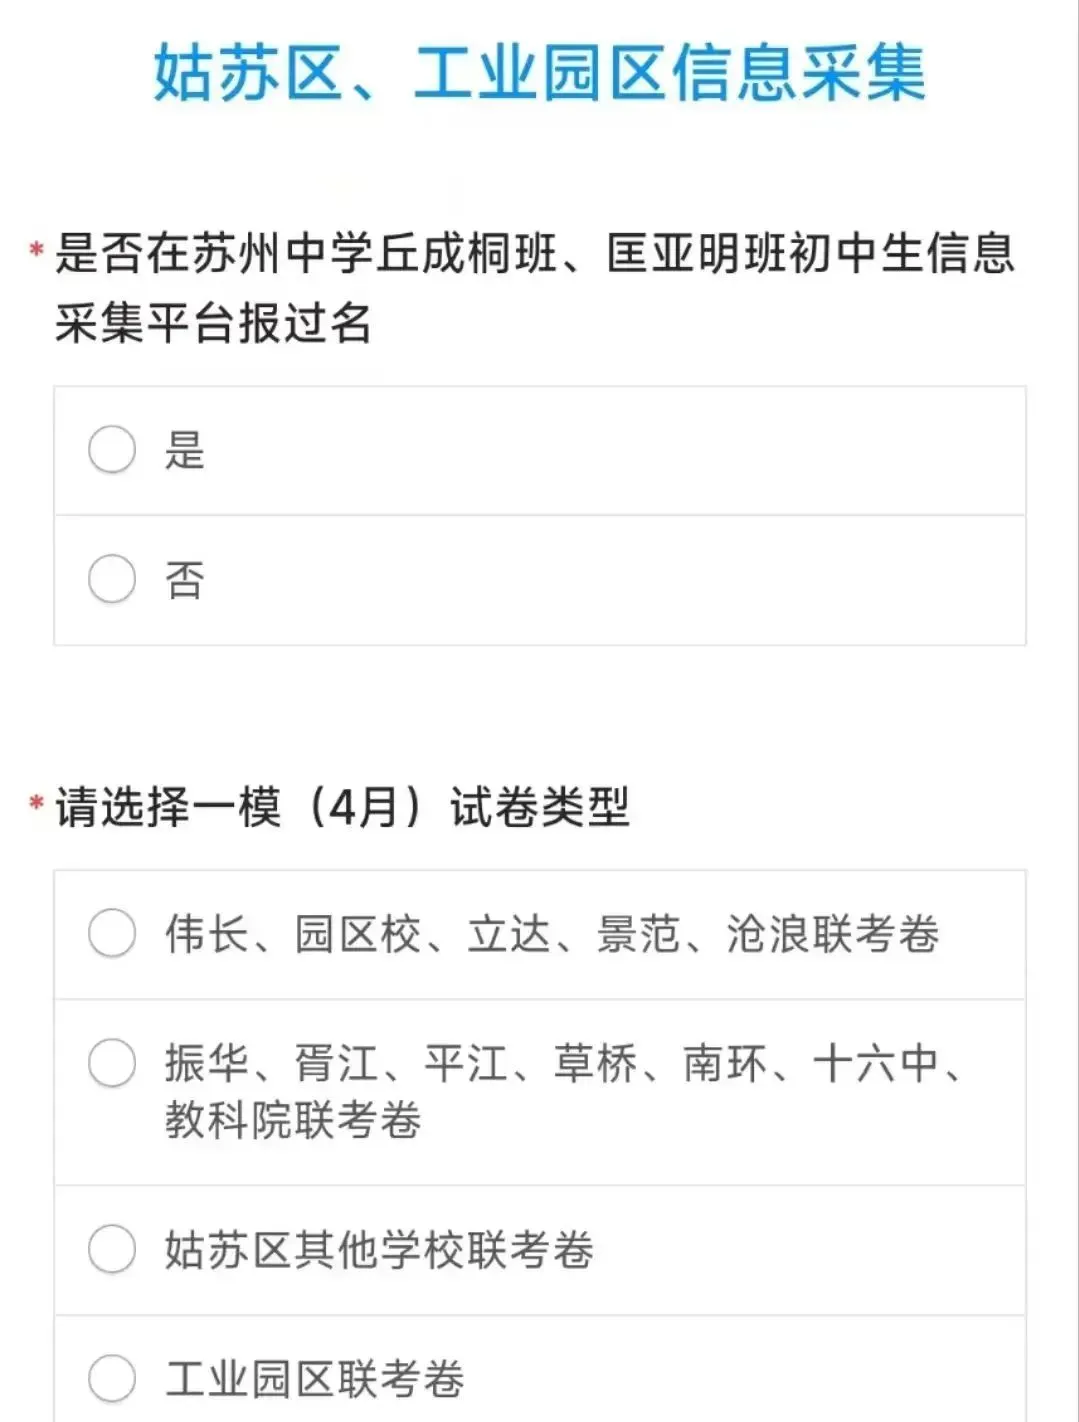This screenshot has width=1079, height=1422.
Task: Select the 是 radio button
Action: (x=112, y=449)
